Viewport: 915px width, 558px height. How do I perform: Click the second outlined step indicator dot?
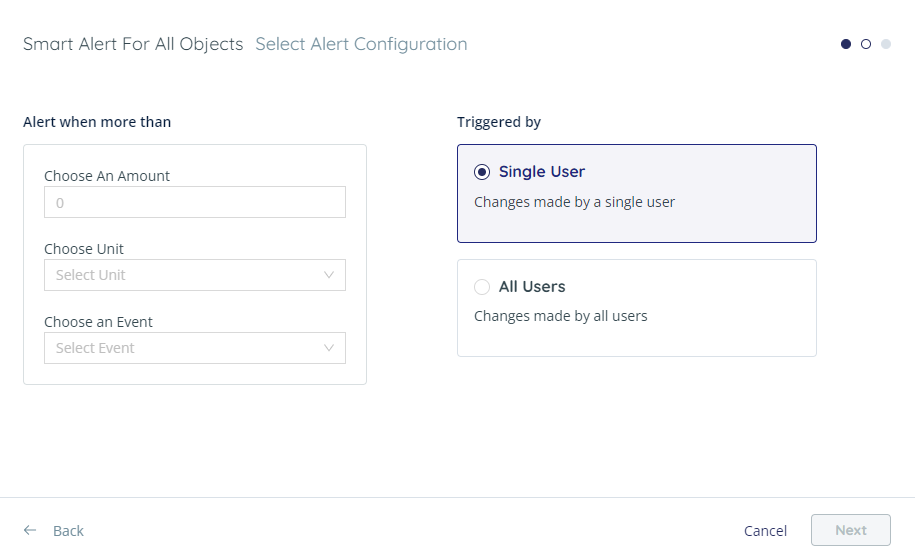866,44
